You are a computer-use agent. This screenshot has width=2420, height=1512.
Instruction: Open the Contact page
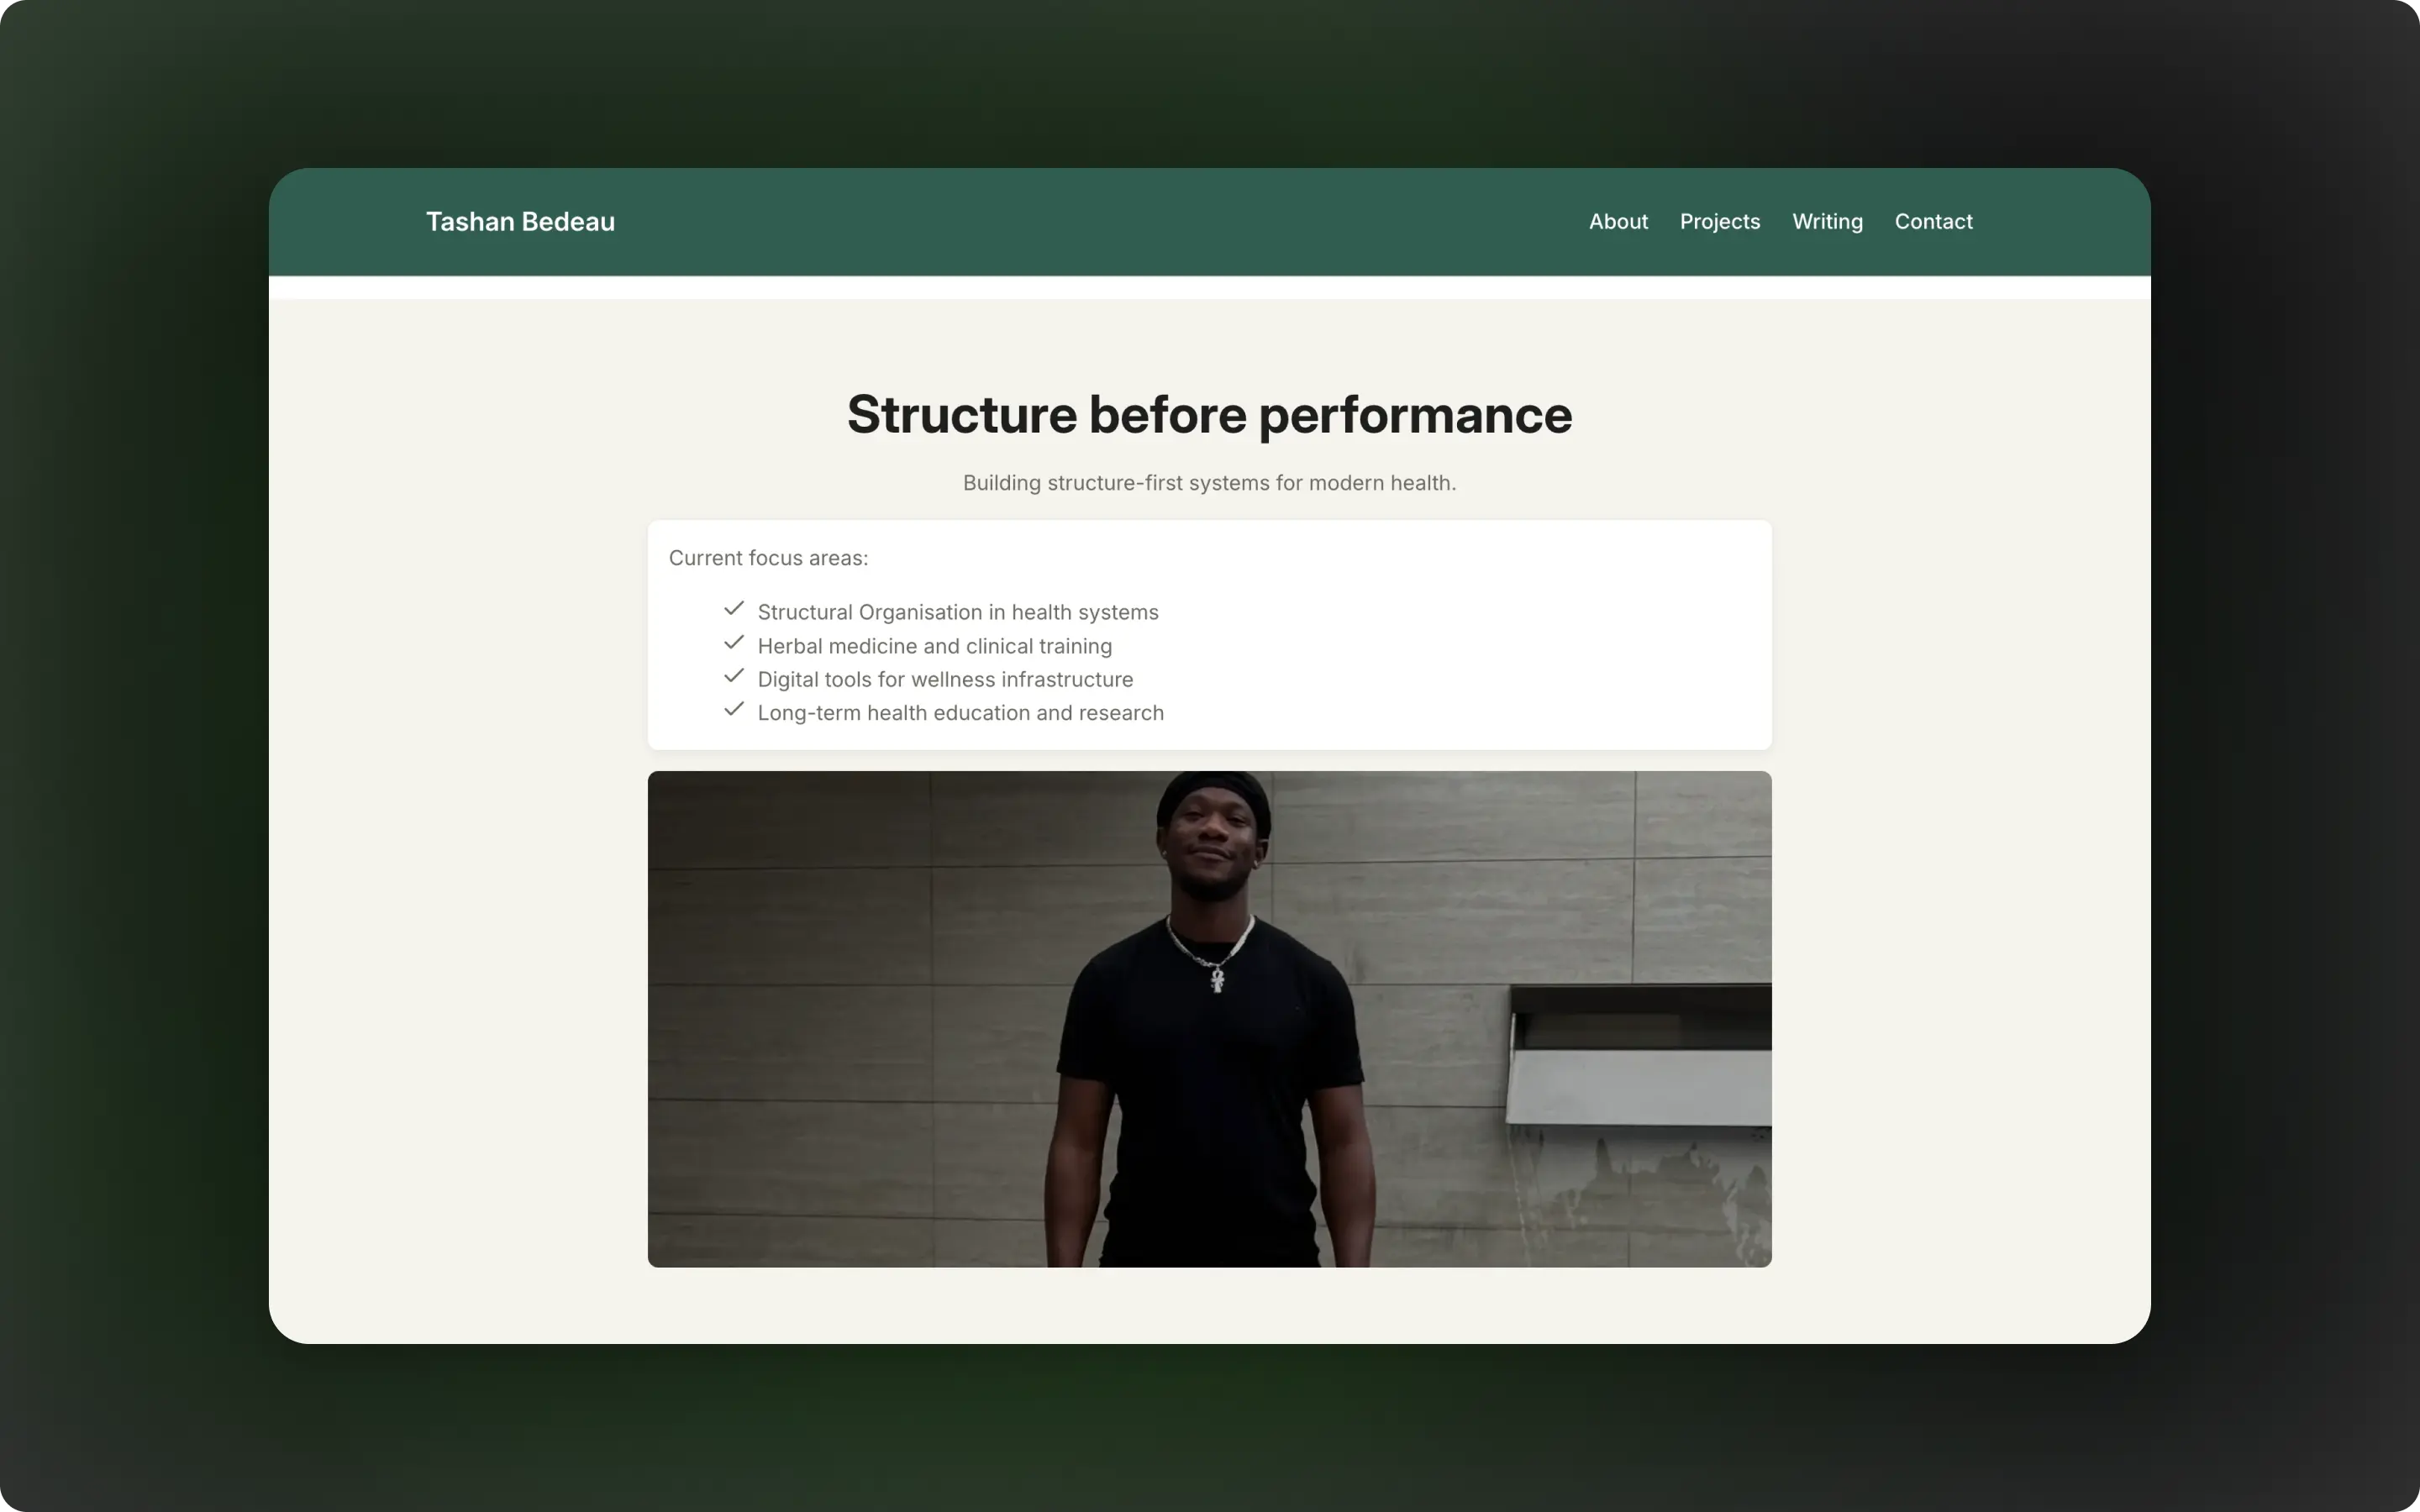[1933, 221]
